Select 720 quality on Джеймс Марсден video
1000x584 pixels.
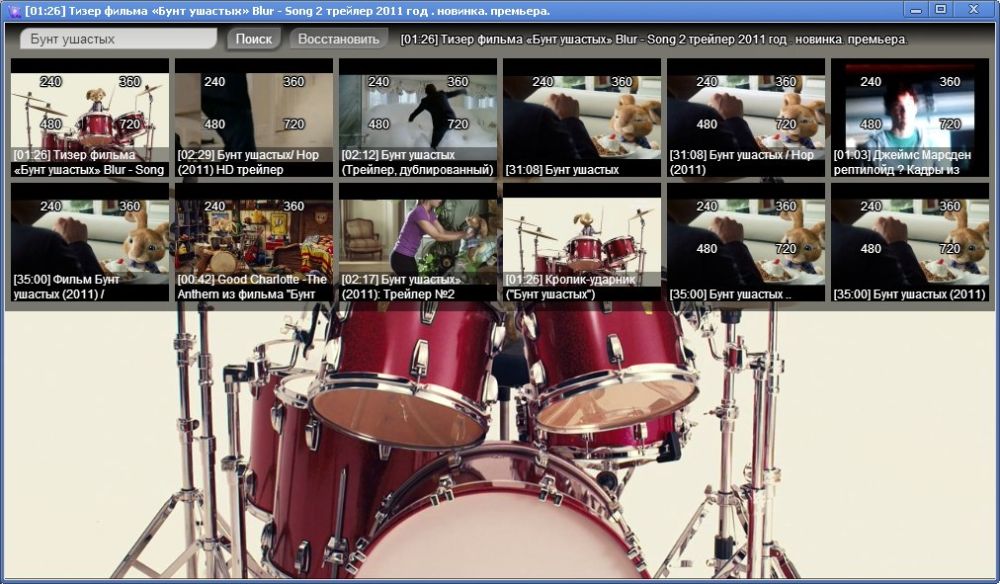(x=950, y=125)
